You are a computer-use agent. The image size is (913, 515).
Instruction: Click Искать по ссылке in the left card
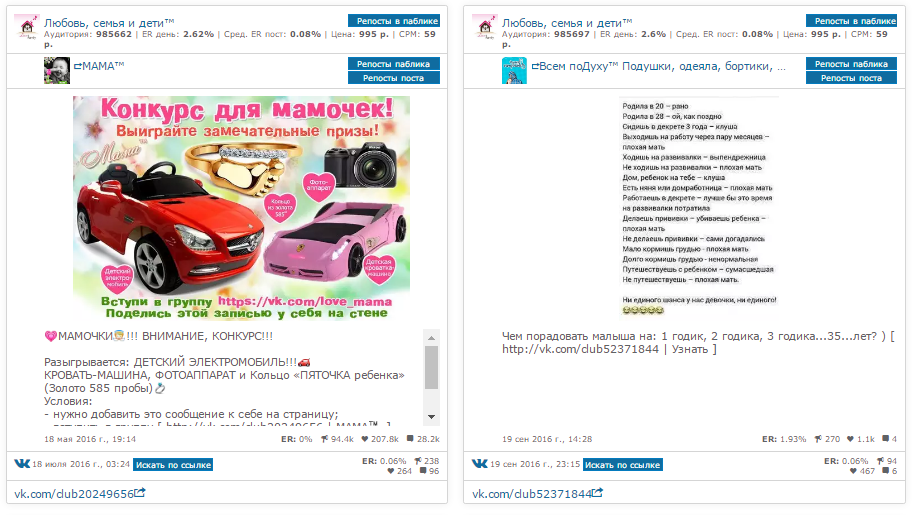click(173, 465)
